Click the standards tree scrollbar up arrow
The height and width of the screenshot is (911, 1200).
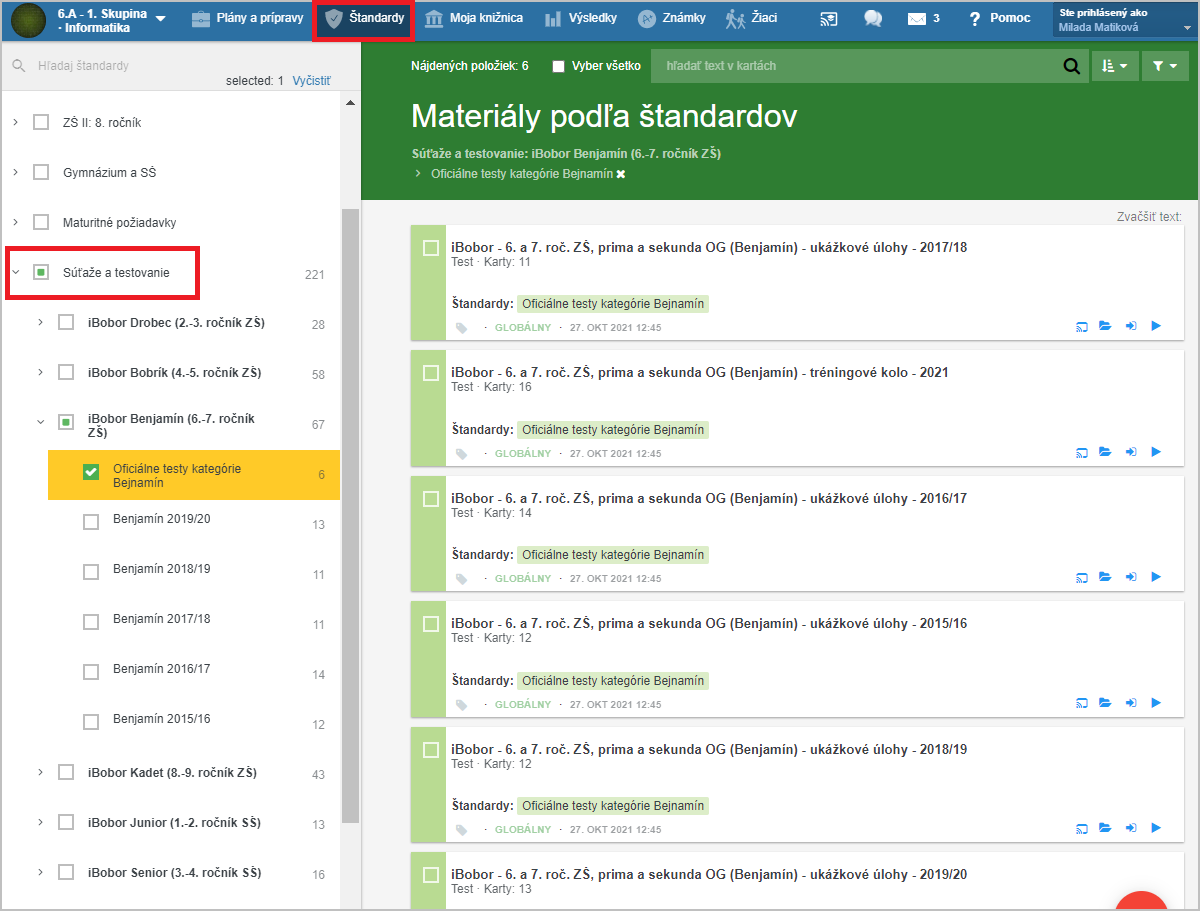350,103
